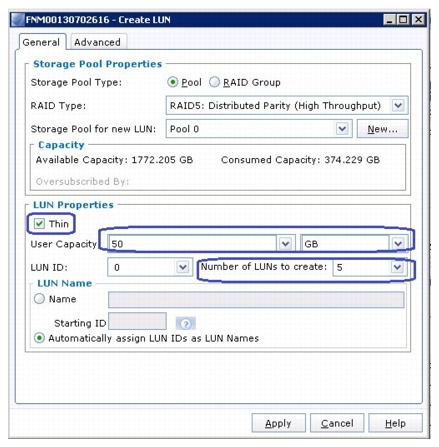Minimize the Create LUN window
The height and width of the screenshot is (447, 439).
click(389, 20)
